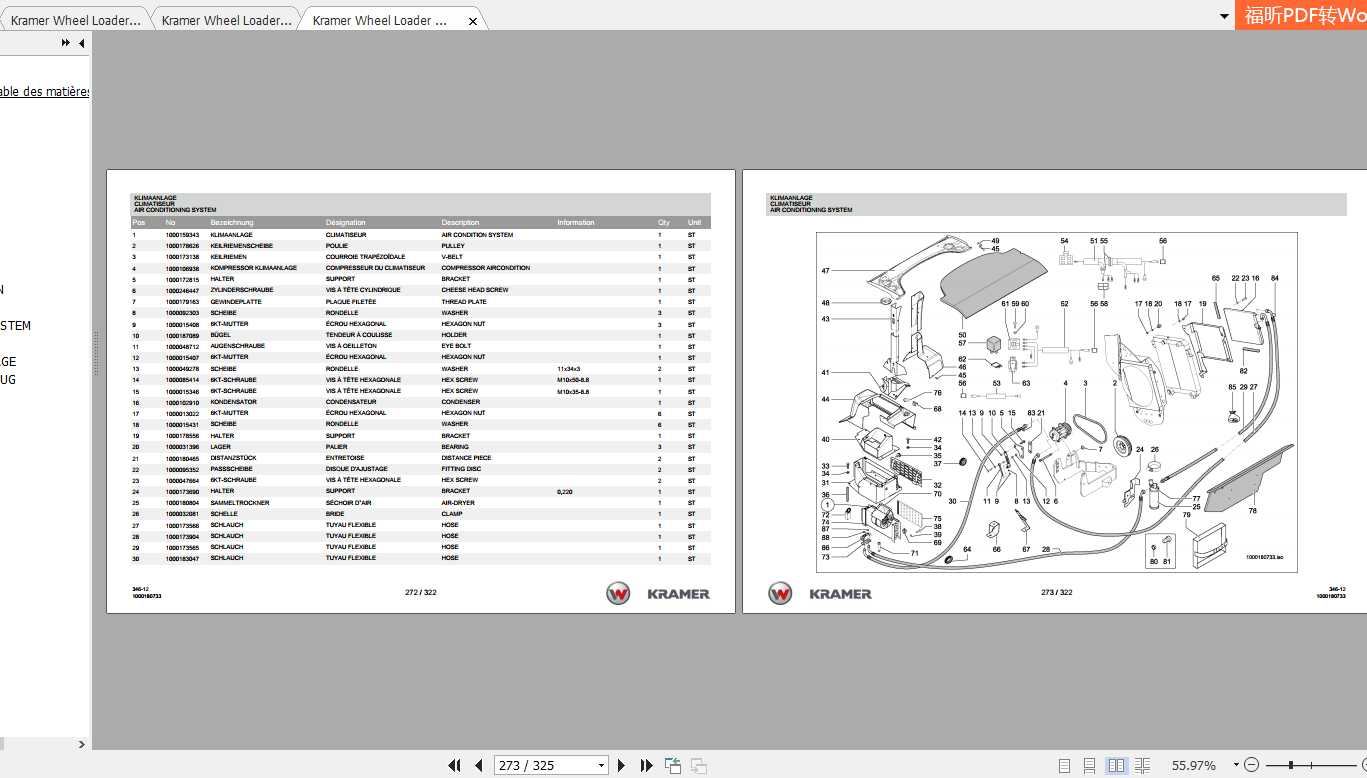Screen dimensions: 1367x778
Task: Click the Information column header
Action: click(576, 222)
